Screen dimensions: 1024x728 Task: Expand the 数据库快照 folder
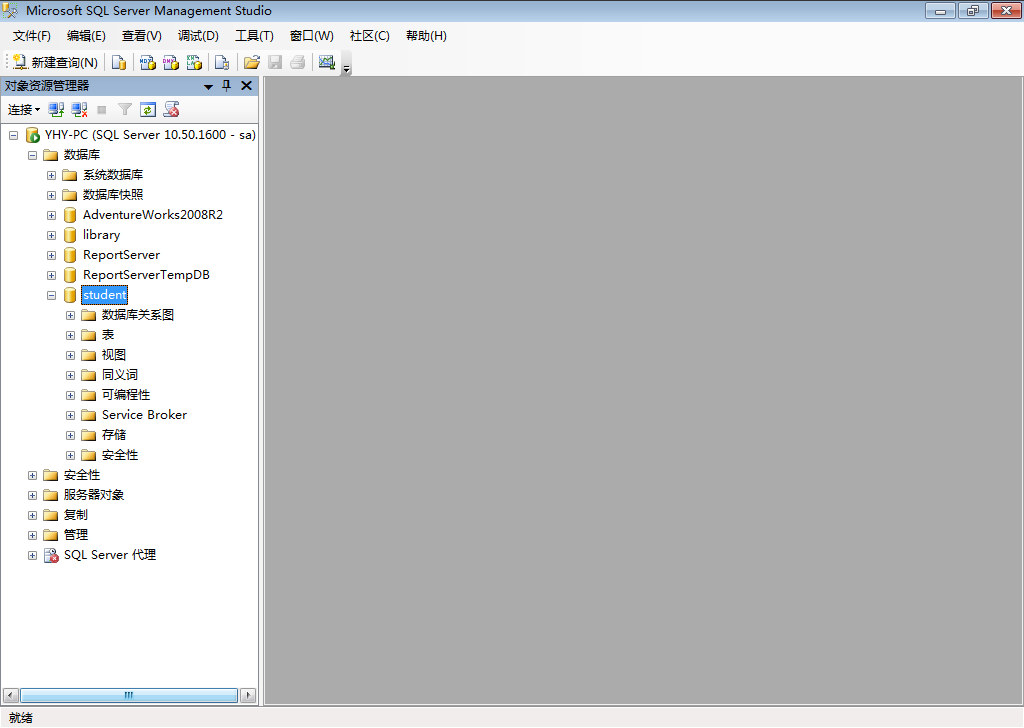(x=51, y=195)
